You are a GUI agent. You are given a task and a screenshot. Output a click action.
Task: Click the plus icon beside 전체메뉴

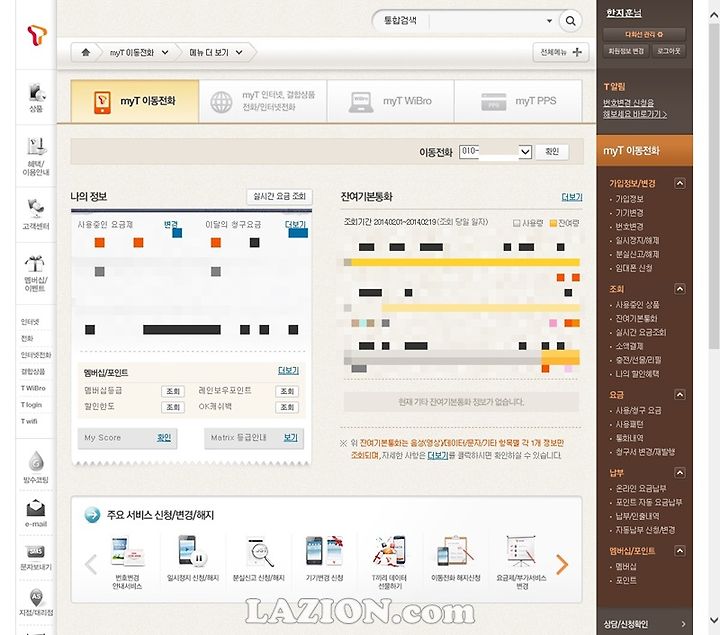pyautogui.click(x=577, y=52)
